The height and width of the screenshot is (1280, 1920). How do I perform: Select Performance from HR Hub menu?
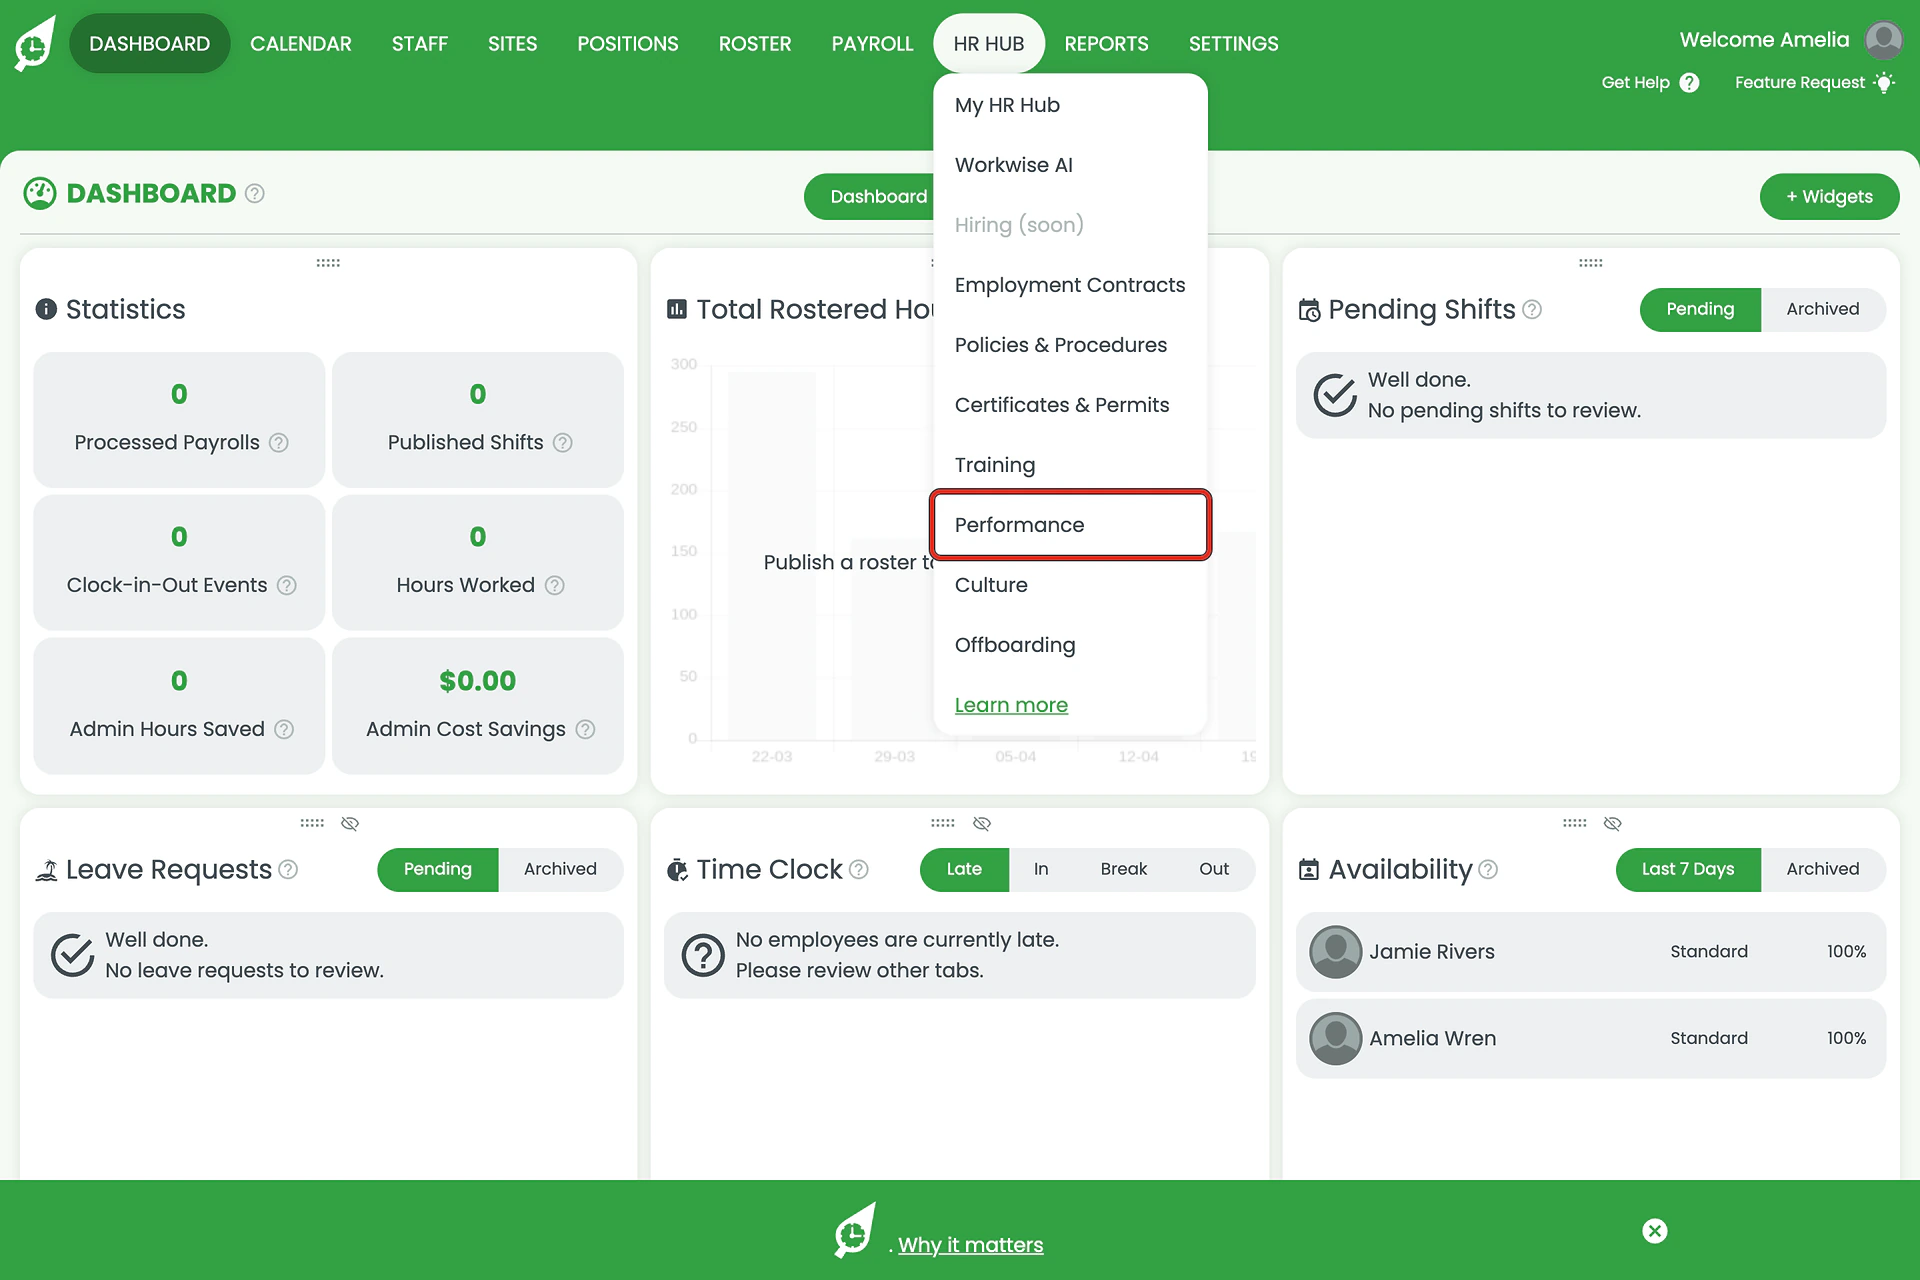1071,525
